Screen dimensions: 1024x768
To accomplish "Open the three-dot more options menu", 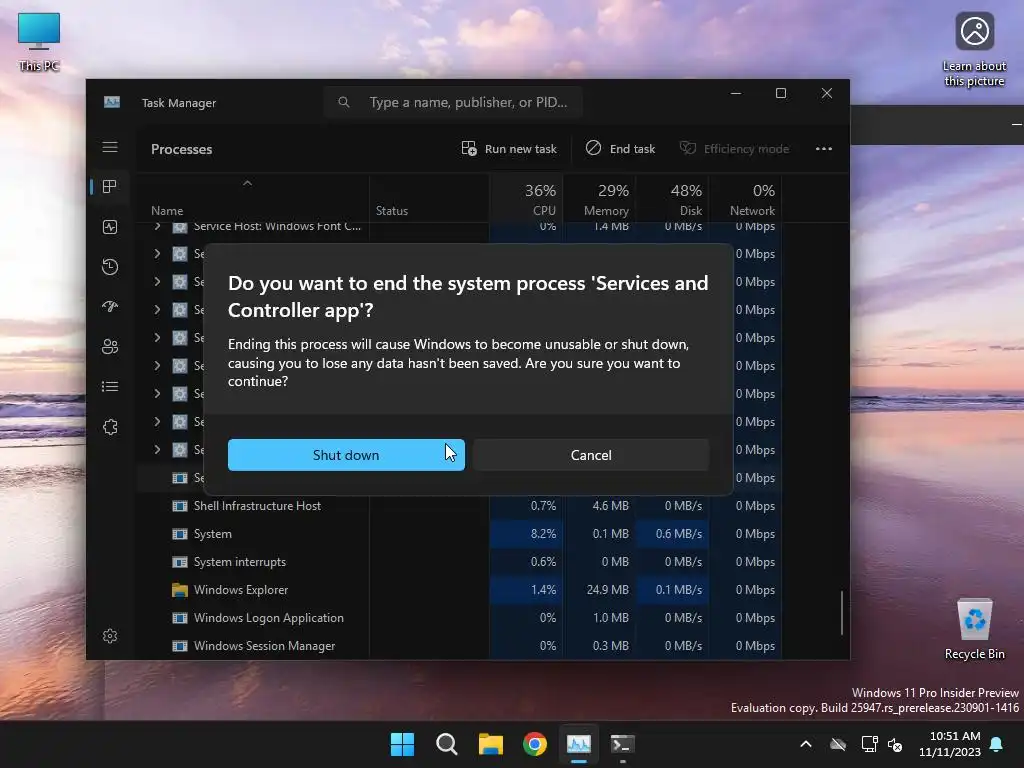I will point(824,149).
